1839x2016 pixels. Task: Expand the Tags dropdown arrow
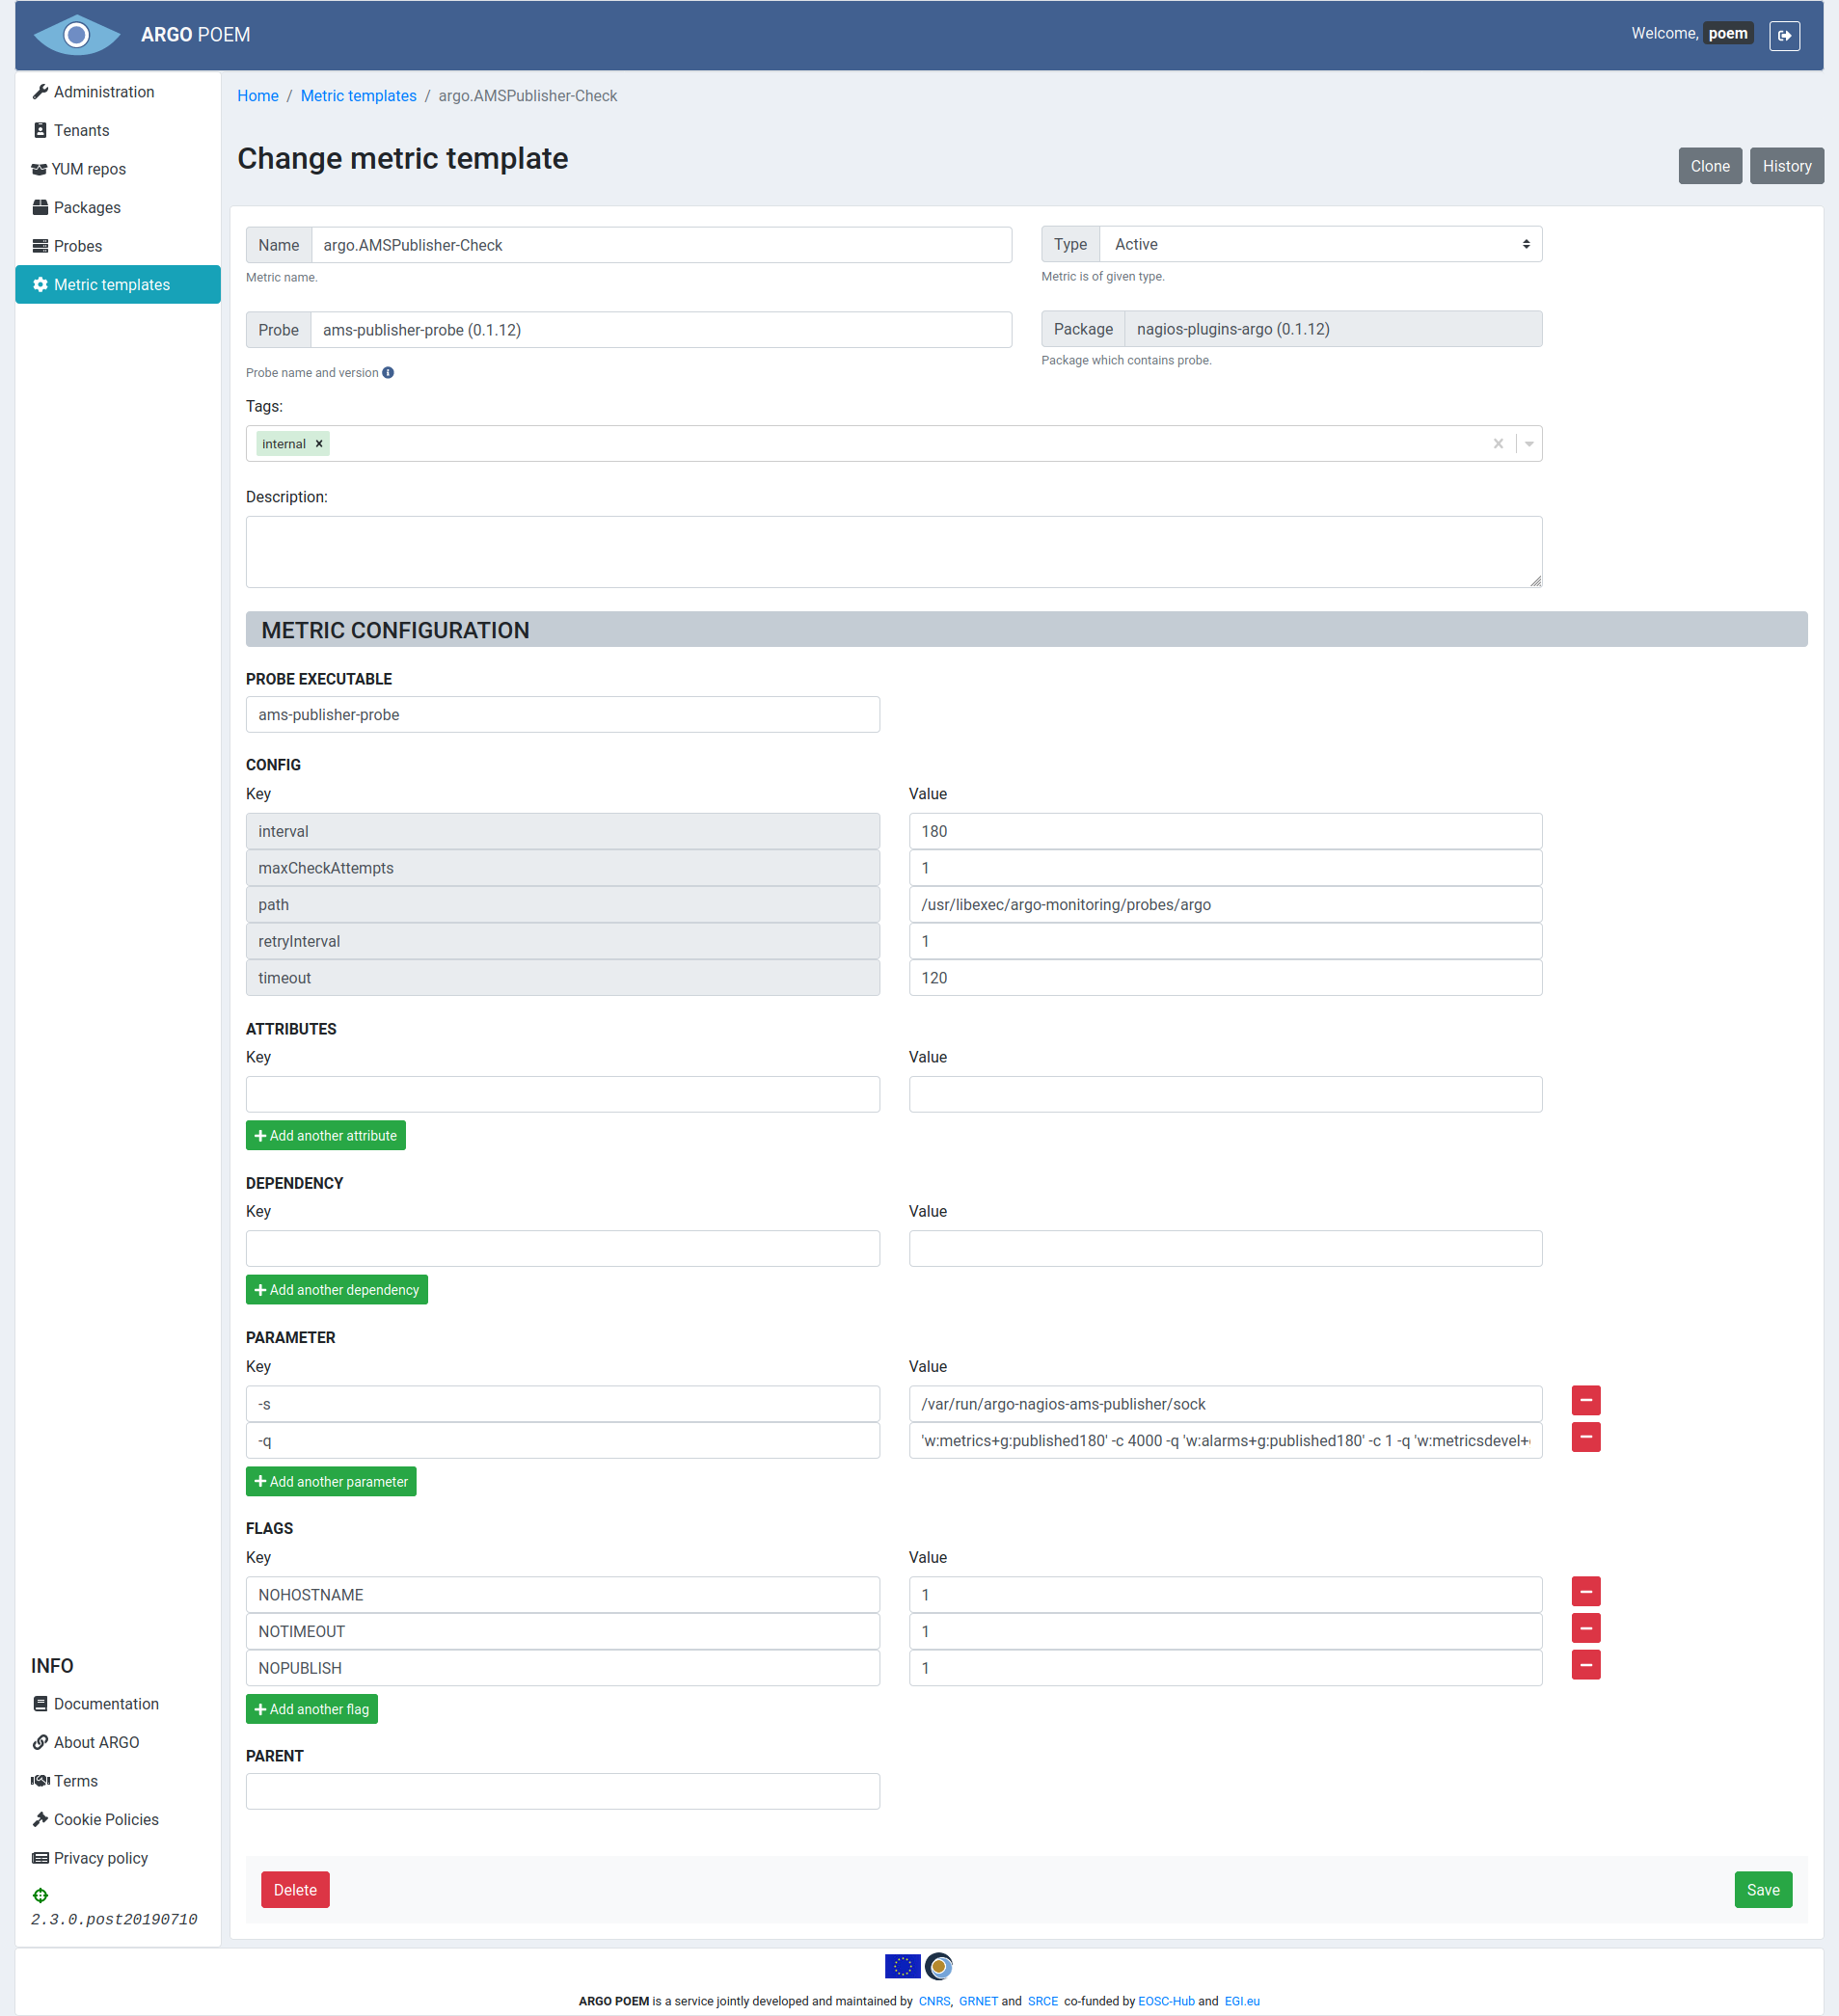pos(1529,444)
